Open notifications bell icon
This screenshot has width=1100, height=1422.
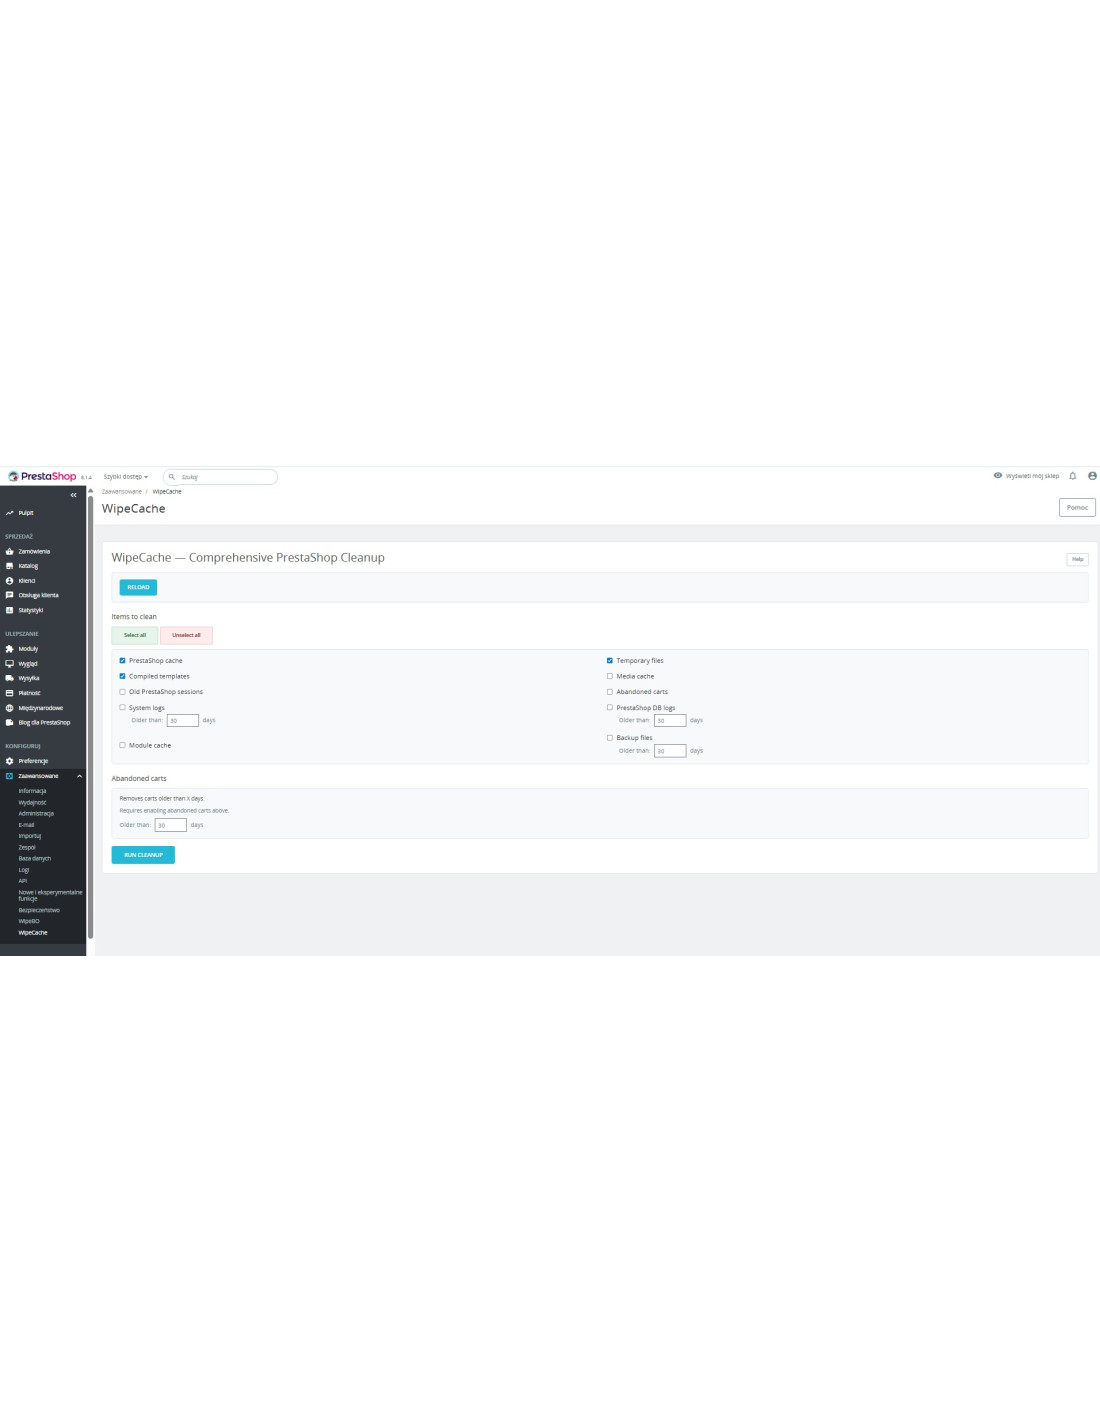pos(1072,476)
